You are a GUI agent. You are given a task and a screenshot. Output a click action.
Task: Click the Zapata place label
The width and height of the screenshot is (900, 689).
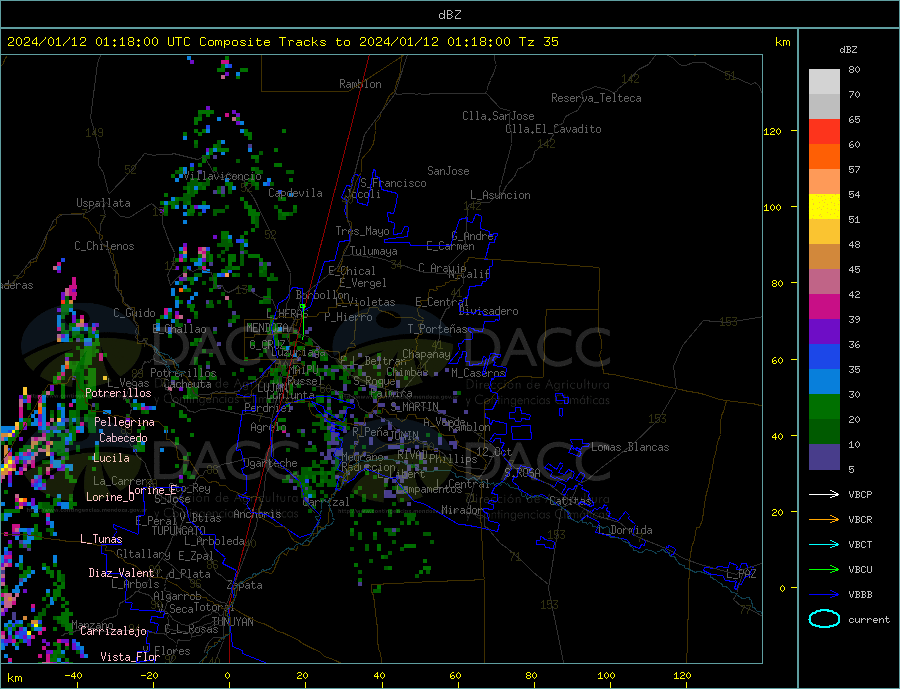click(245, 585)
